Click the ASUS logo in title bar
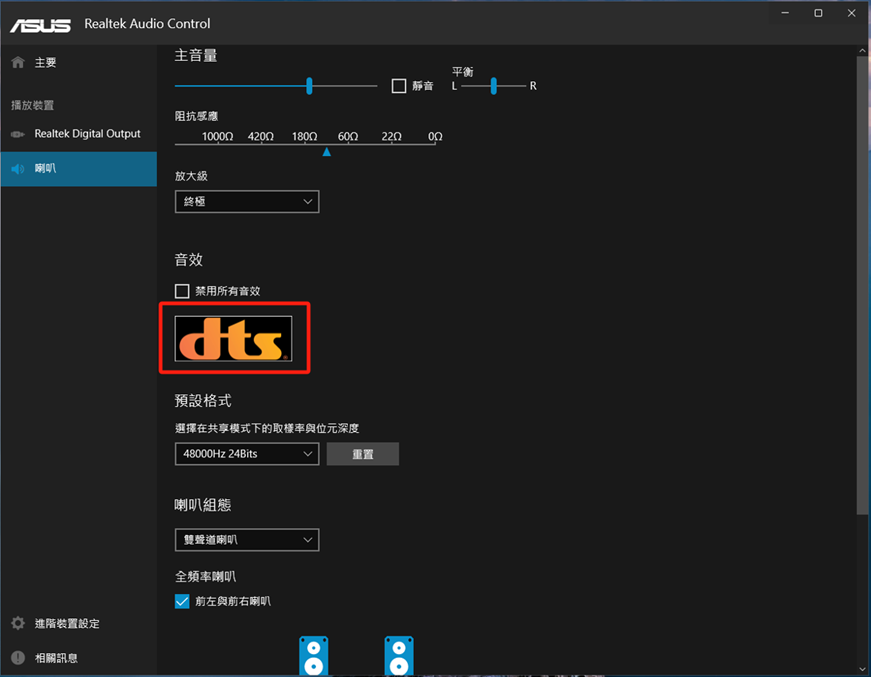This screenshot has height=677, width=871. (41, 25)
